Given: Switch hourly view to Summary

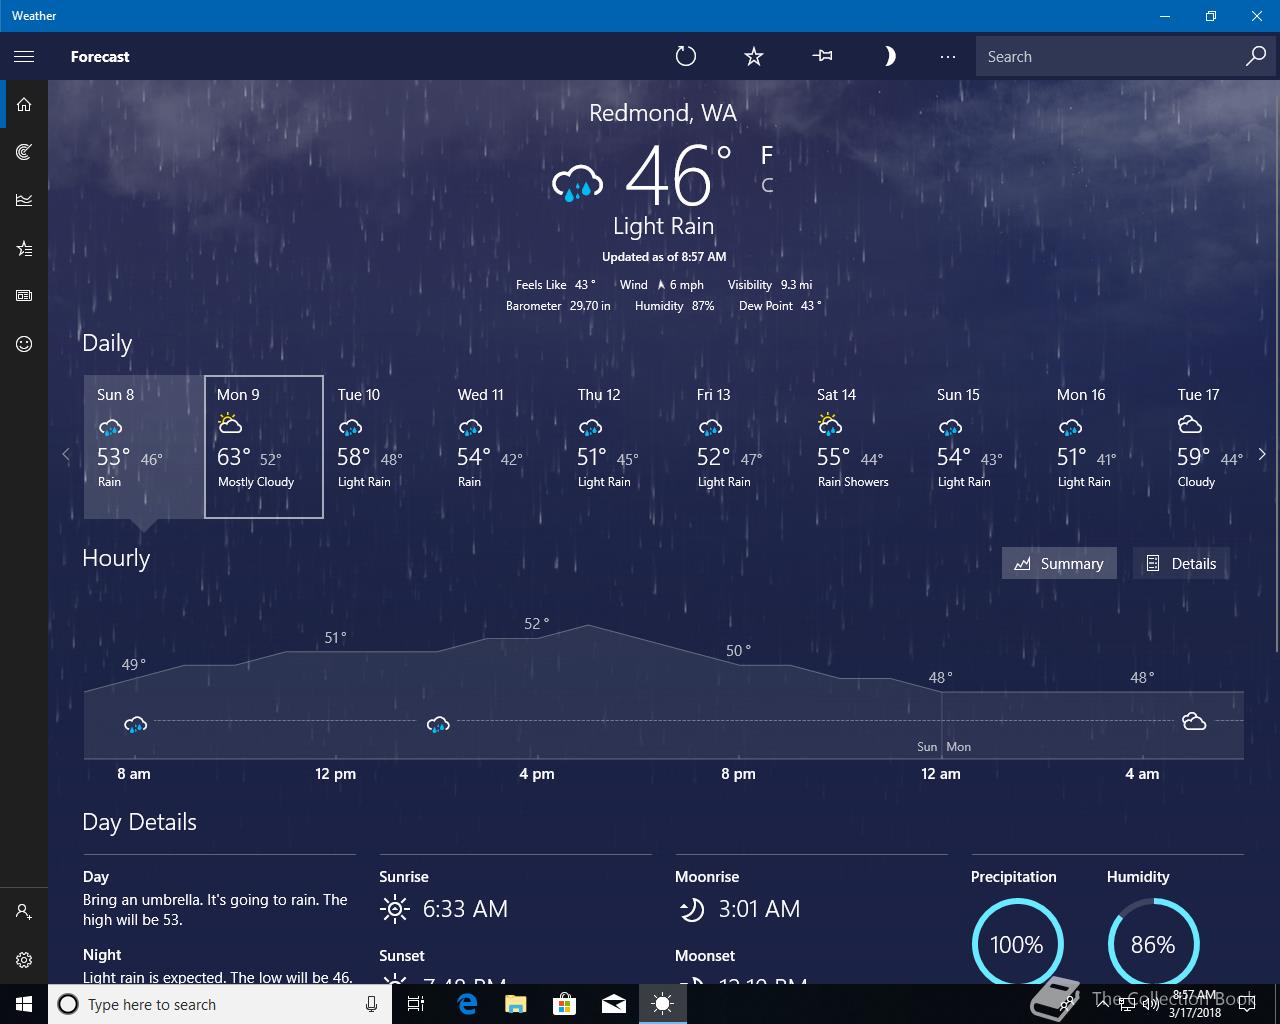Looking at the screenshot, I should tap(1059, 563).
